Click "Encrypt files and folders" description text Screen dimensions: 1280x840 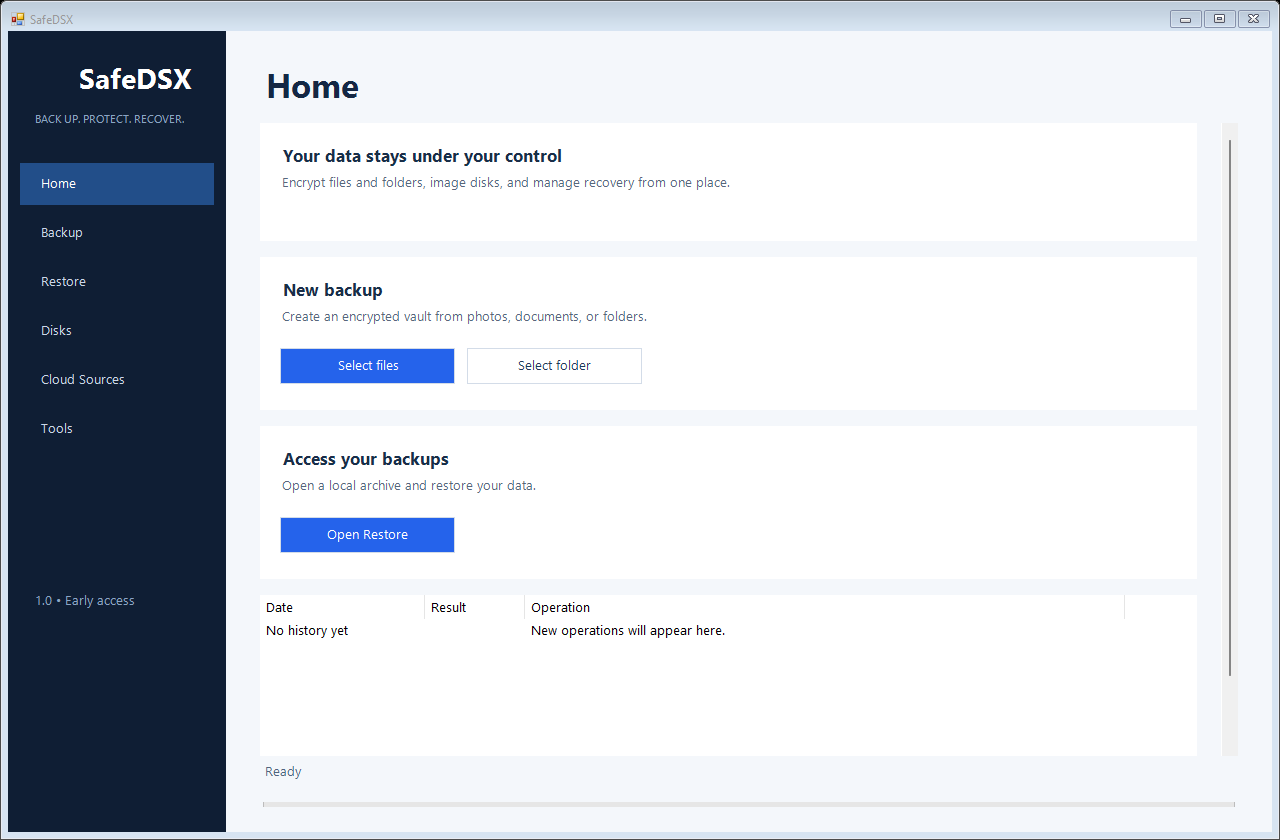[506, 183]
